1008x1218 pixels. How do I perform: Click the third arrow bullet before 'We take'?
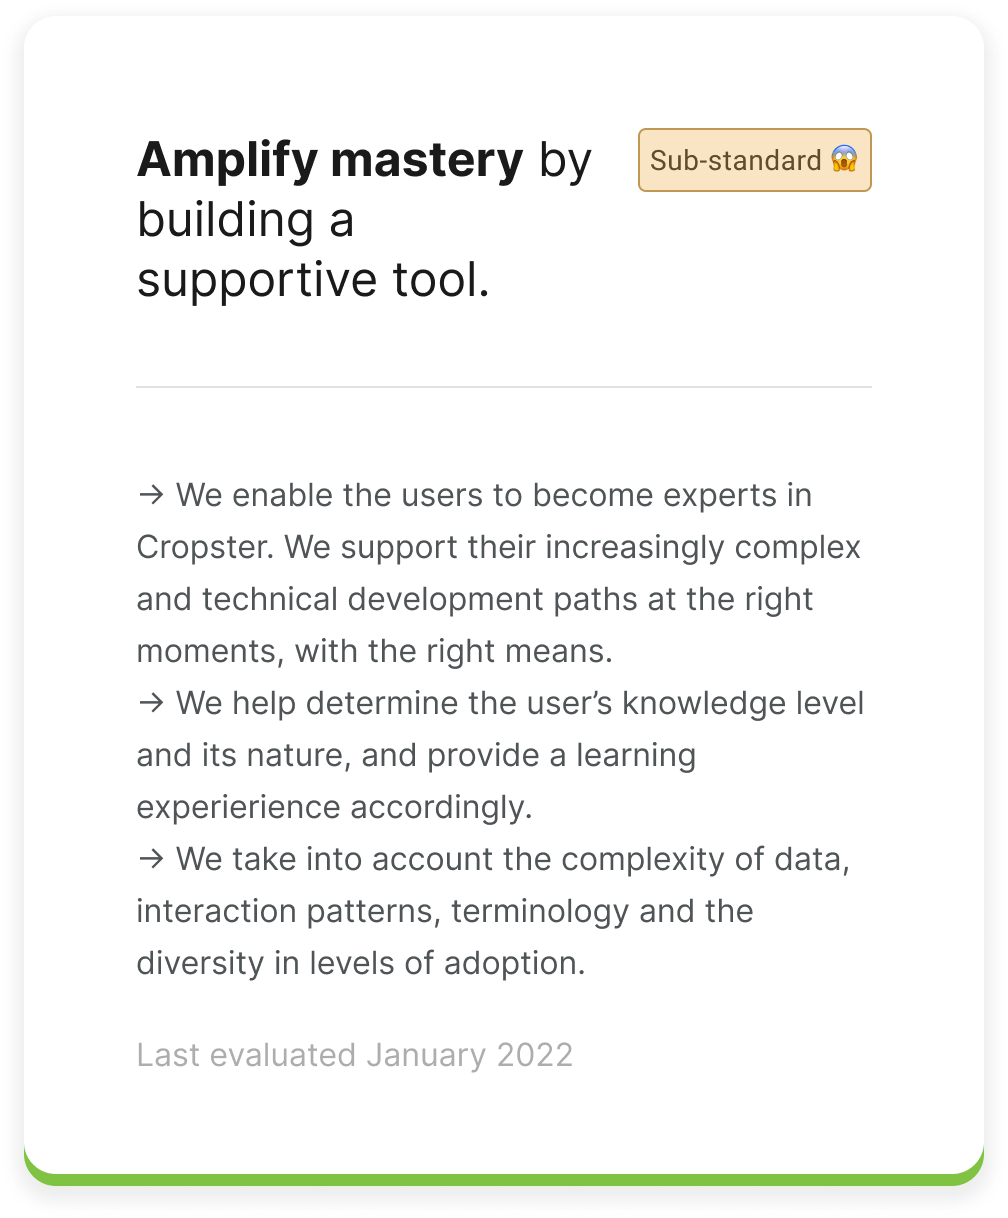tap(150, 859)
